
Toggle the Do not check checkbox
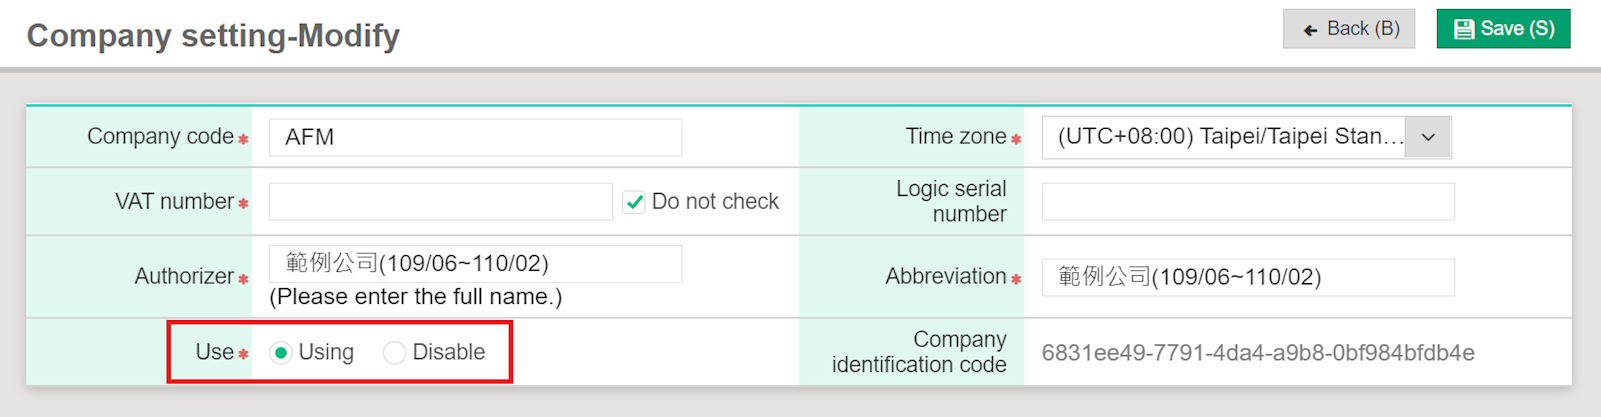[634, 202]
